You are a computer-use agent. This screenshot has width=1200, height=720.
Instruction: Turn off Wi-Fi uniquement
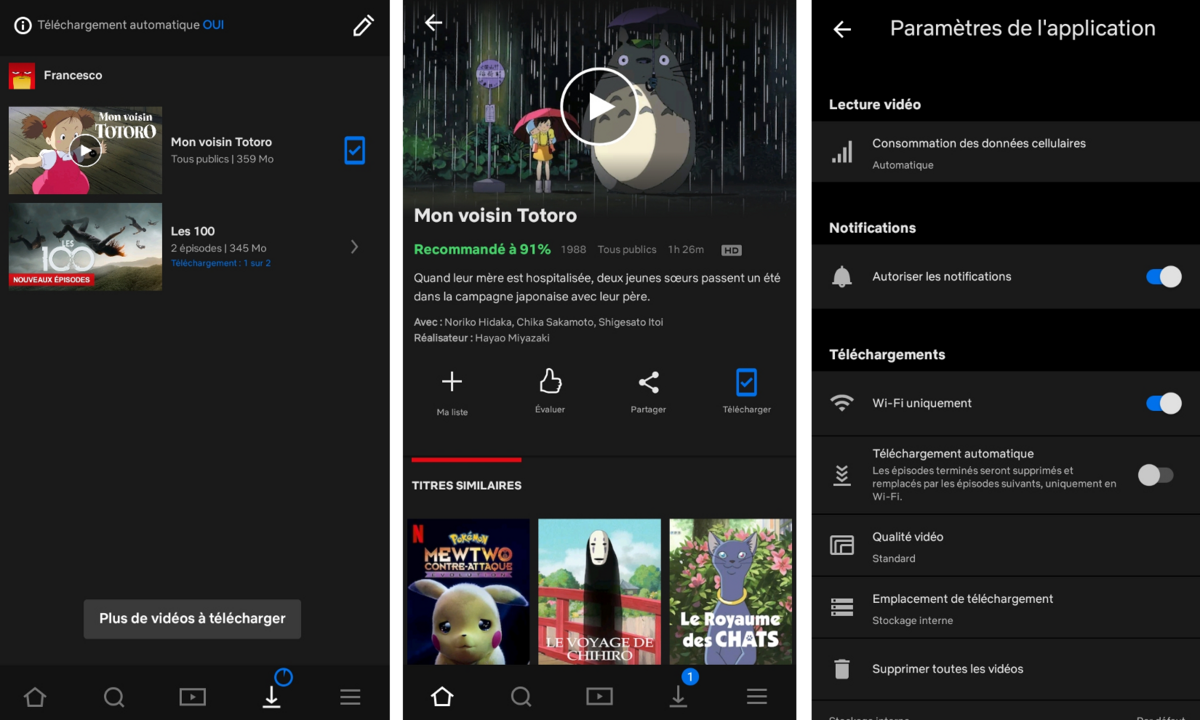(1163, 403)
